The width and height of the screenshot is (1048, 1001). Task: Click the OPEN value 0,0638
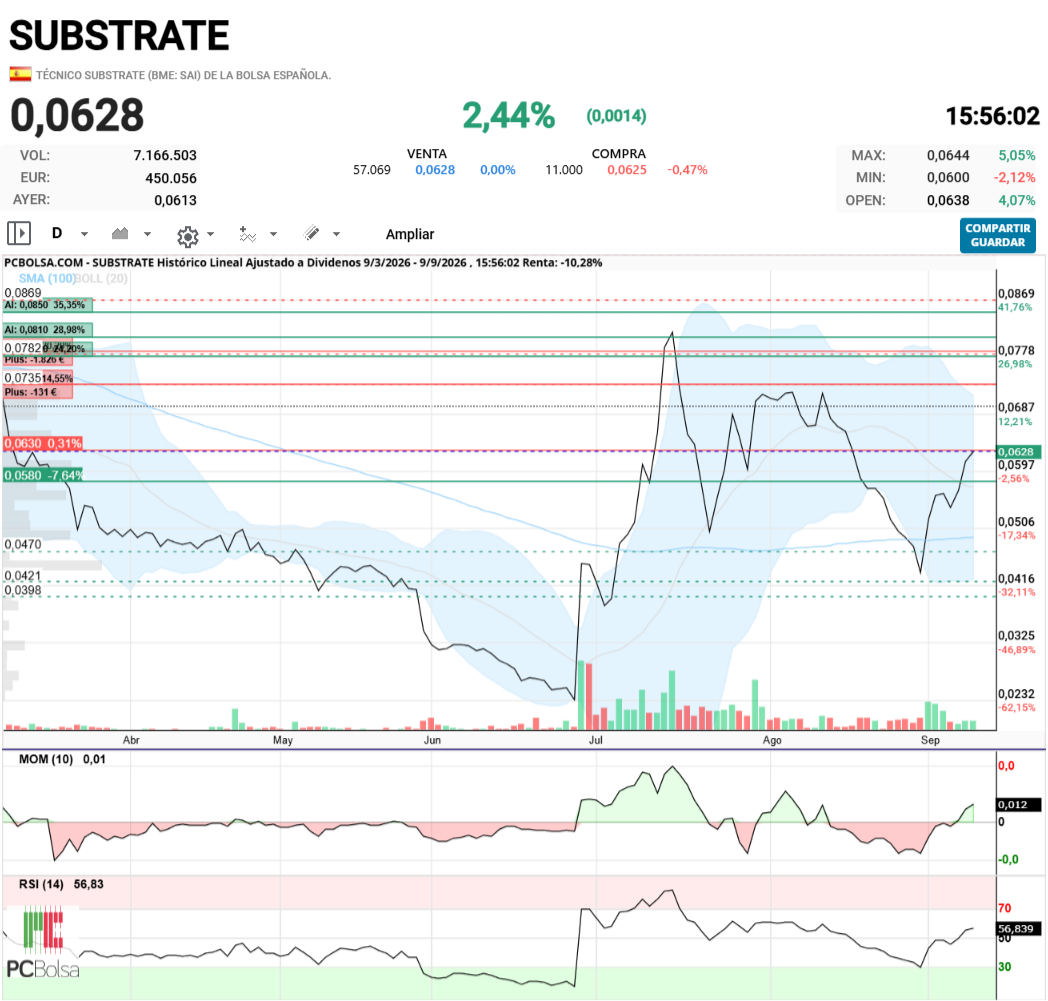(x=948, y=200)
